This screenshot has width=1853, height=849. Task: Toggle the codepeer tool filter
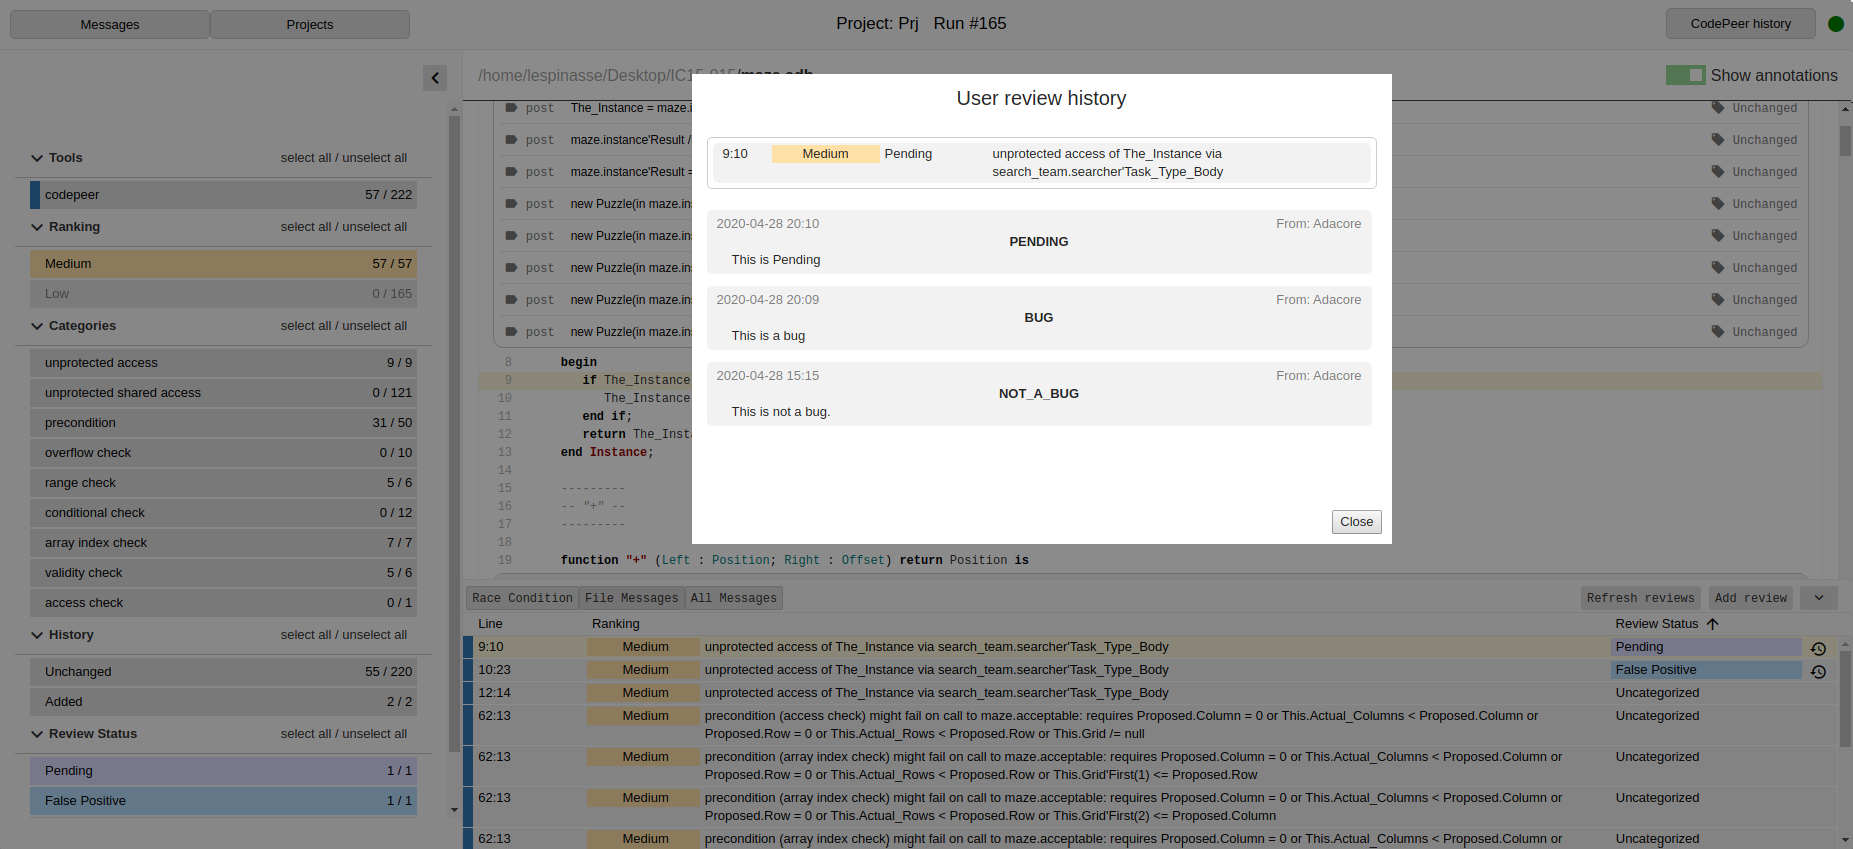coord(223,195)
